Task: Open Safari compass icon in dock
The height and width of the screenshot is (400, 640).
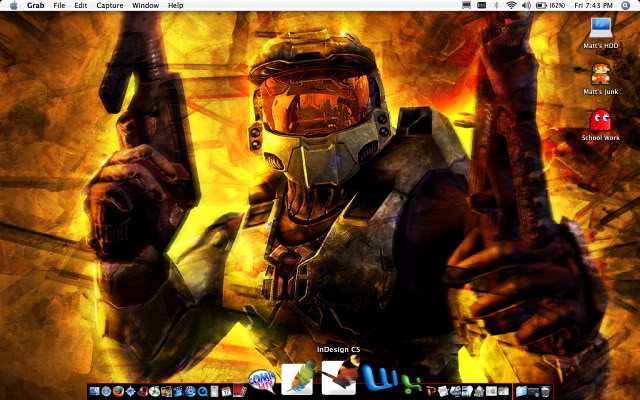Action: pyautogui.click(x=131, y=391)
